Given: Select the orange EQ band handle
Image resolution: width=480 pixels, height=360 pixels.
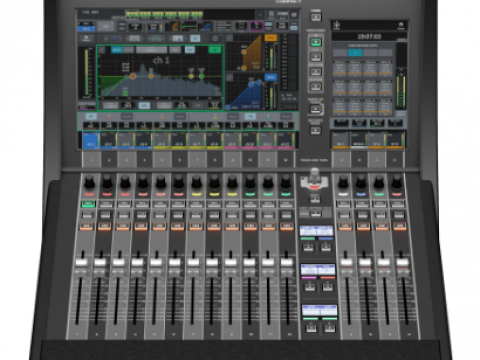Looking at the screenshot, I should (x=151, y=76).
